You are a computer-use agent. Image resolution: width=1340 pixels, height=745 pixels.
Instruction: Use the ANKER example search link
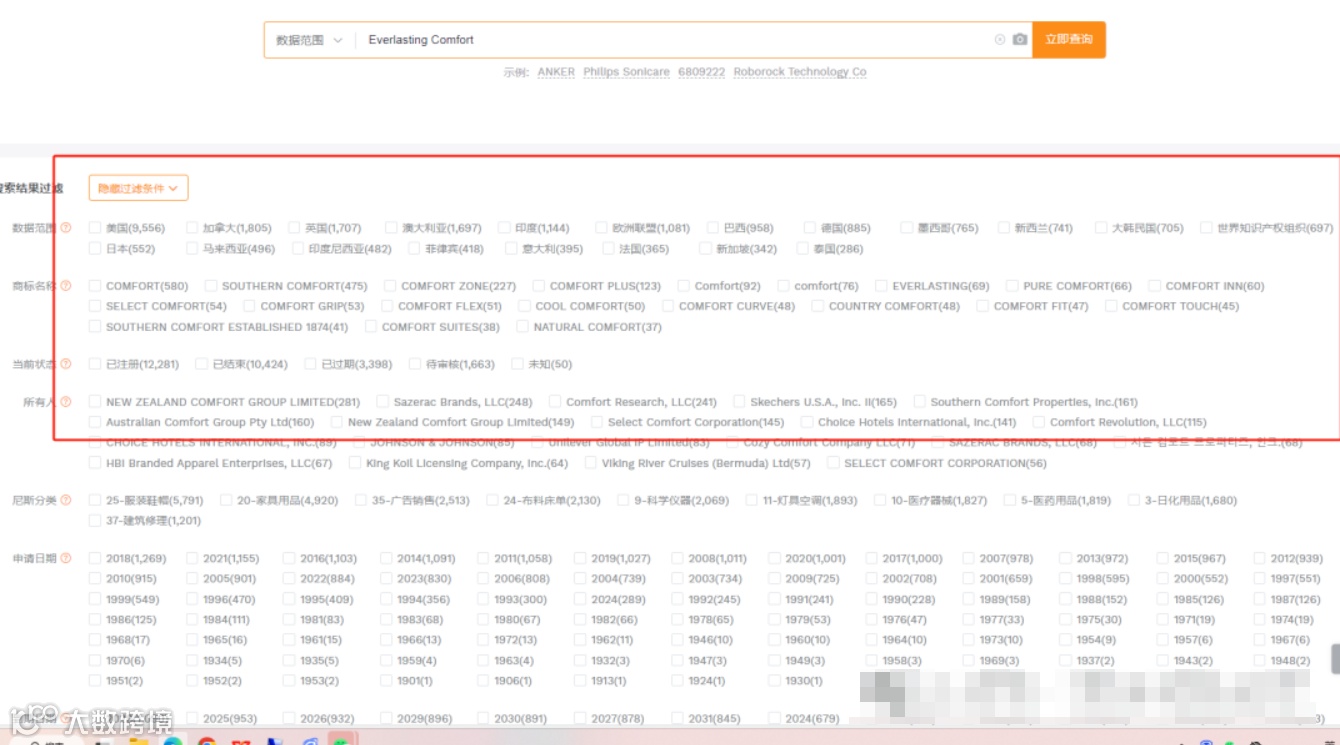(556, 72)
